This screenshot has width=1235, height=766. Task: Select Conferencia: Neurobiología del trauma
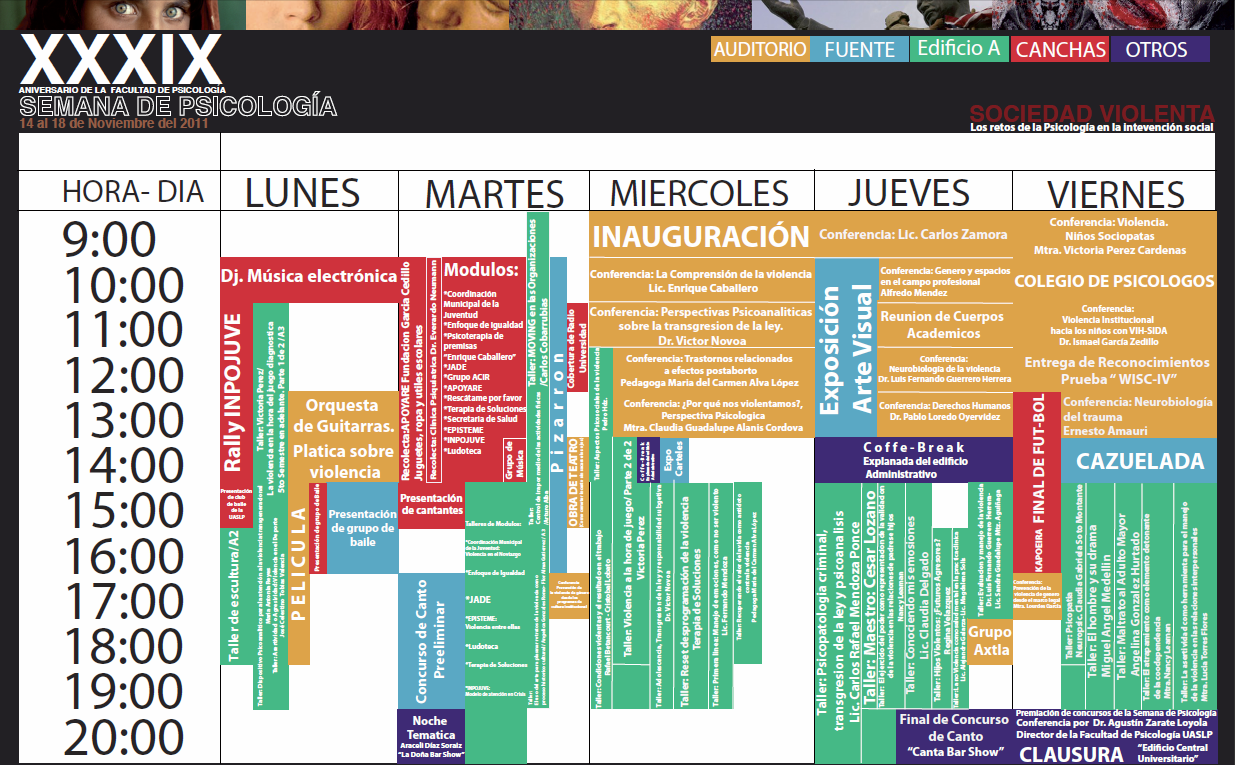[1139, 416]
